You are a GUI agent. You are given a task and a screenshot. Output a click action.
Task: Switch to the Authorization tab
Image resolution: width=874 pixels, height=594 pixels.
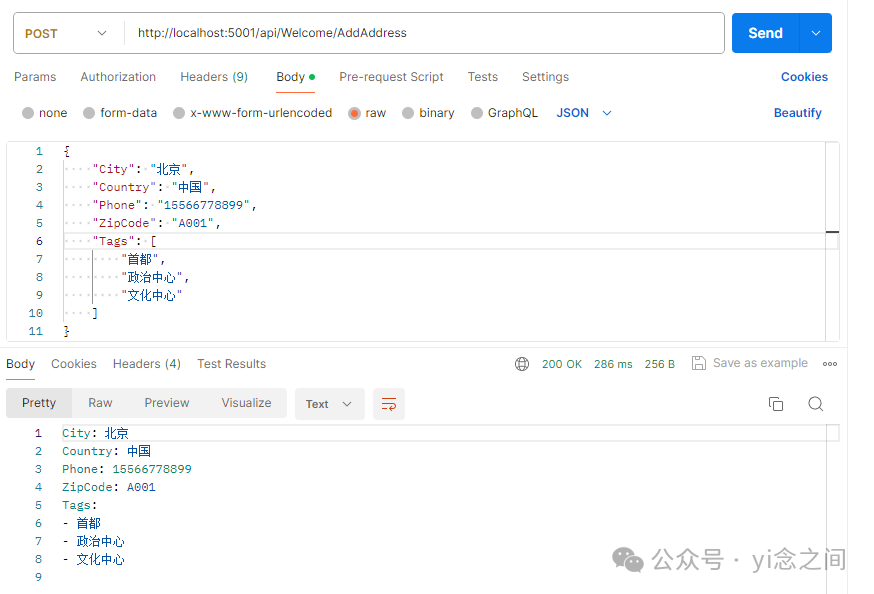(x=118, y=77)
